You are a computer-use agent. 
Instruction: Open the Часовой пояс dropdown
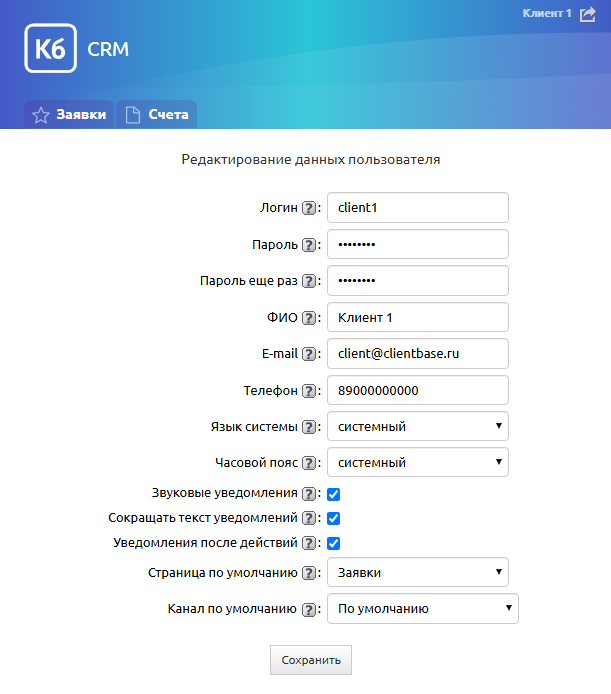[418, 462]
